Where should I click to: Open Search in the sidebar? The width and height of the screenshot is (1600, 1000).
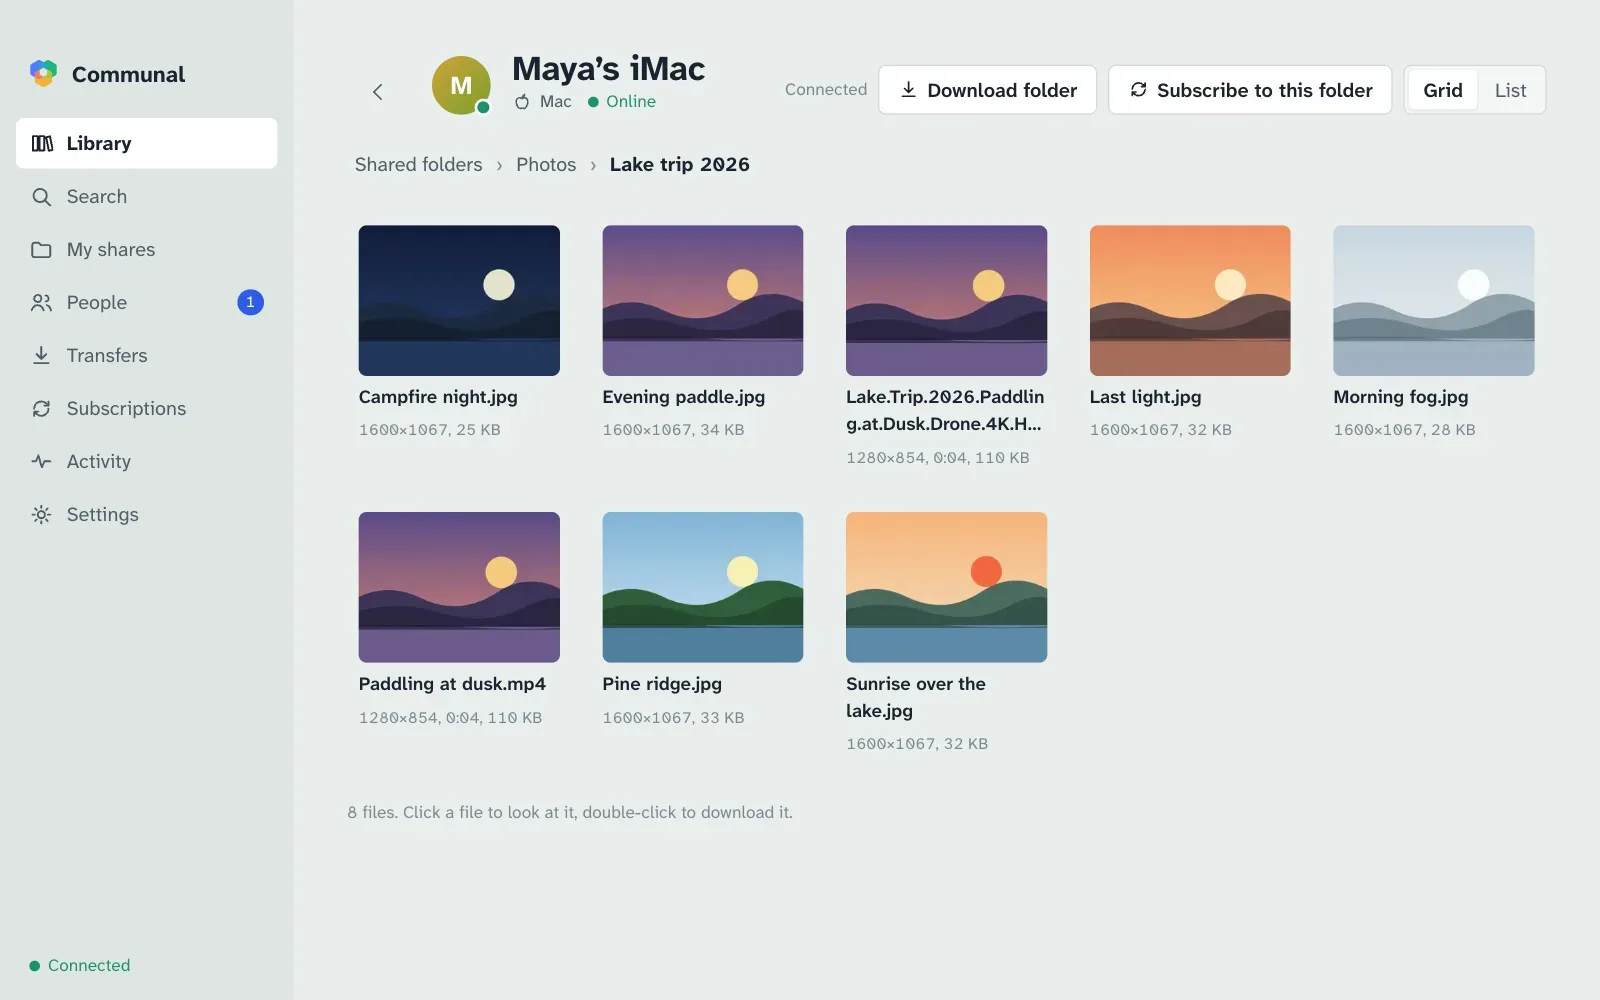click(x=146, y=196)
